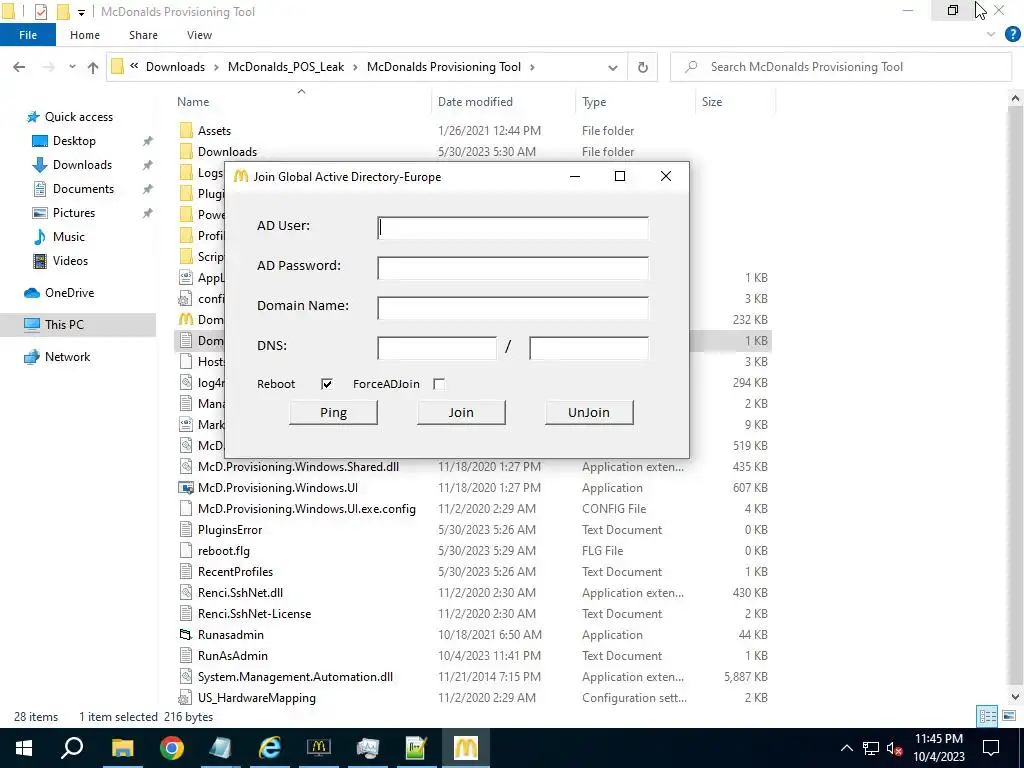
Task: Open File Explorer from taskbar
Action: 122,748
